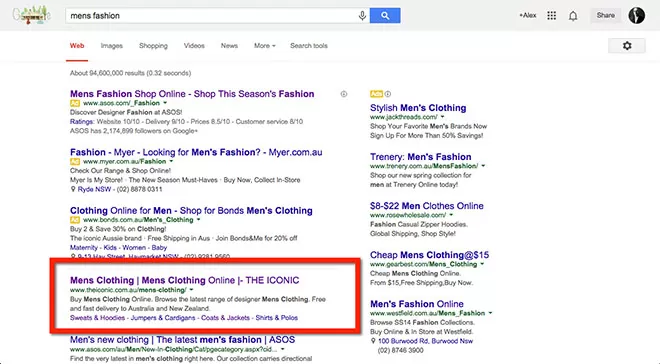Click Ad badge beside www.bonds.com.au URL

coord(75,220)
